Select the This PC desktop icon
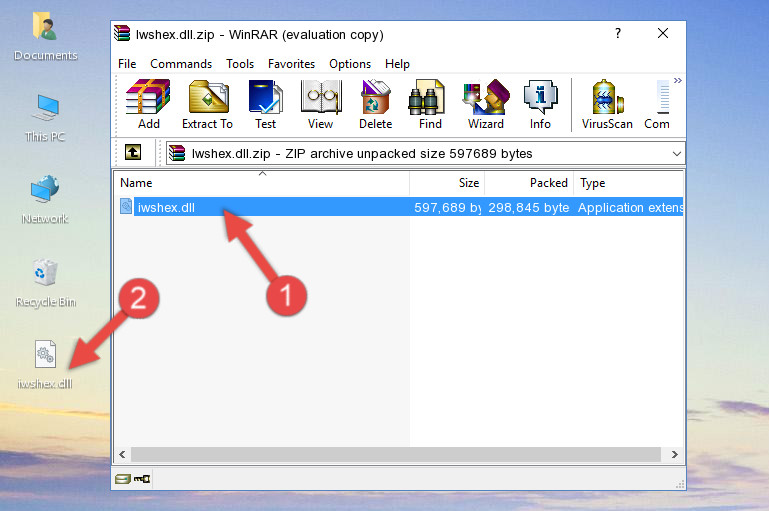Screen dimensions: 769x511 tap(46, 117)
